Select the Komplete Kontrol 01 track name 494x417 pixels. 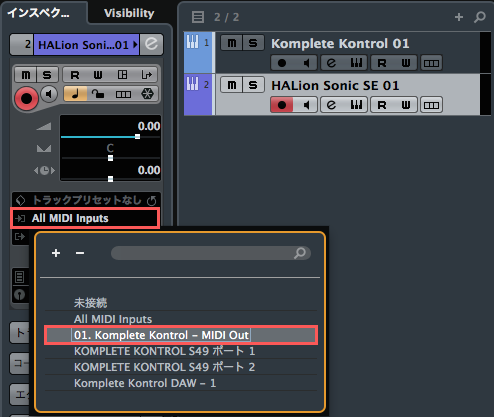point(340,44)
